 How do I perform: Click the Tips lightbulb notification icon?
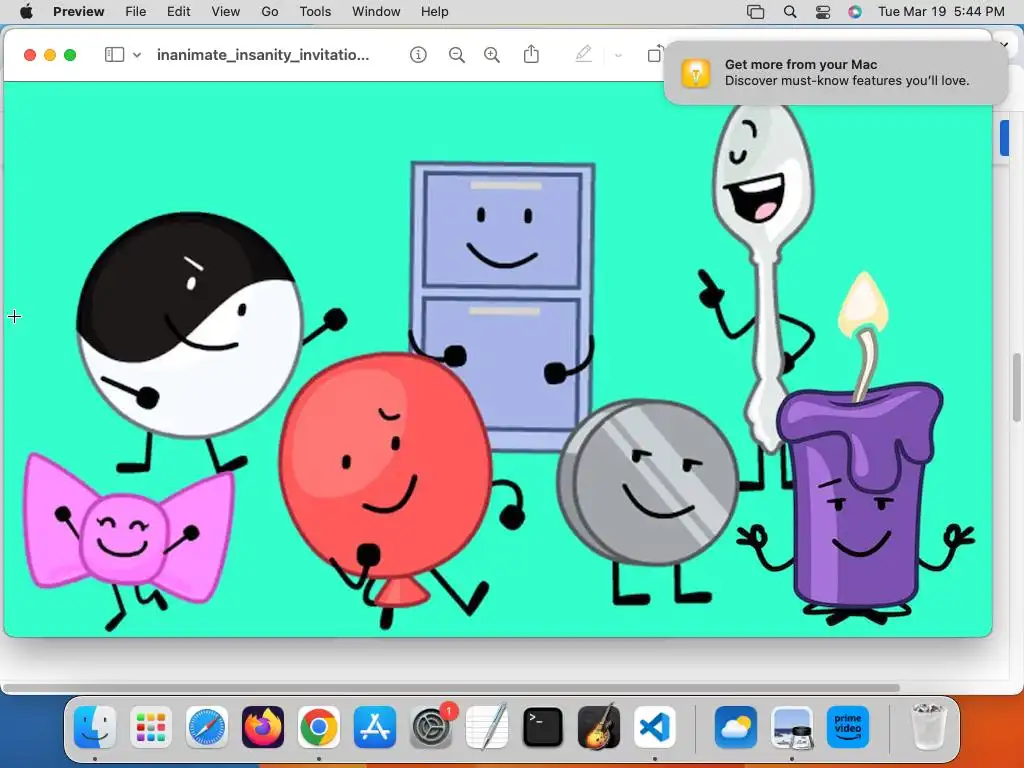coord(696,73)
